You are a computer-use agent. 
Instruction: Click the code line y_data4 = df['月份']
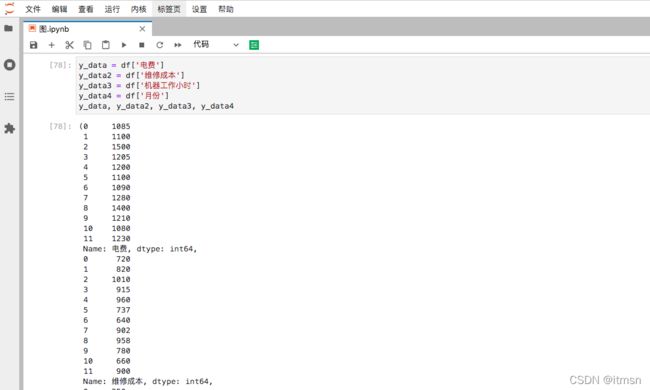pos(124,96)
